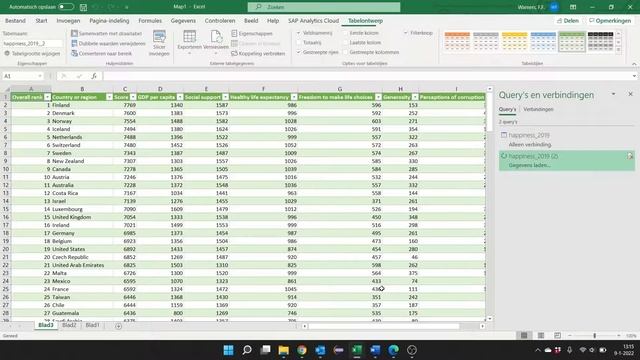Image resolution: width=640 pixels, height=360 pixels.
Task: Open File Explorer from the taskbar
Action: [x=284, y=350]
